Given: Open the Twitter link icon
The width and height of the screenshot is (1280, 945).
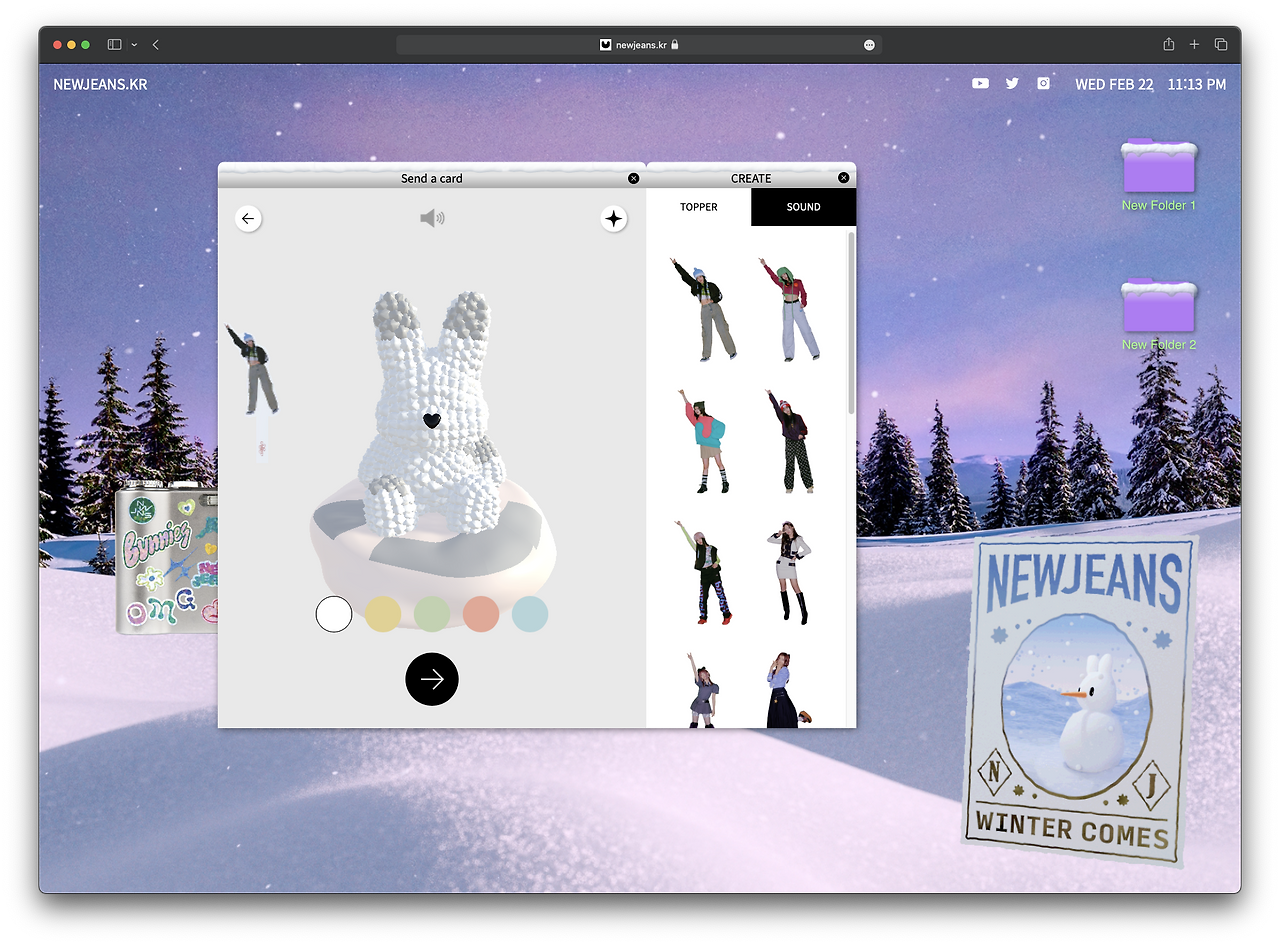Looking at the screenshot, I should [x=1012, y=84].
